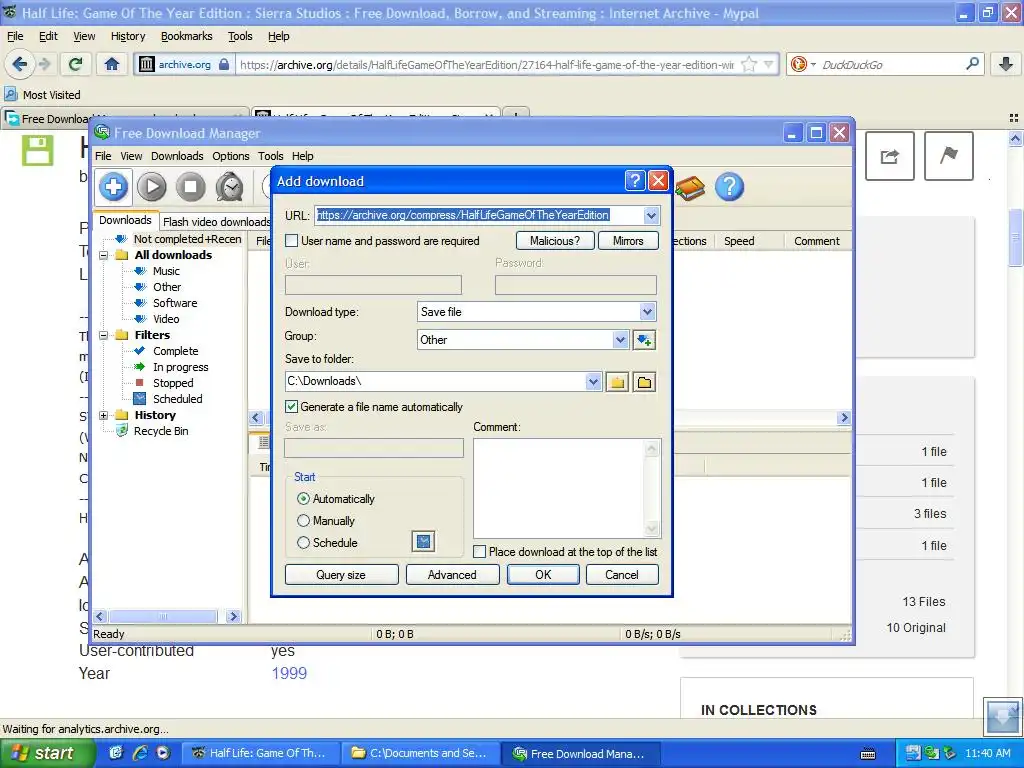Switch to the Flash video downloads tab
This screenshot has height=768, width=1024.
click(216, 222)
